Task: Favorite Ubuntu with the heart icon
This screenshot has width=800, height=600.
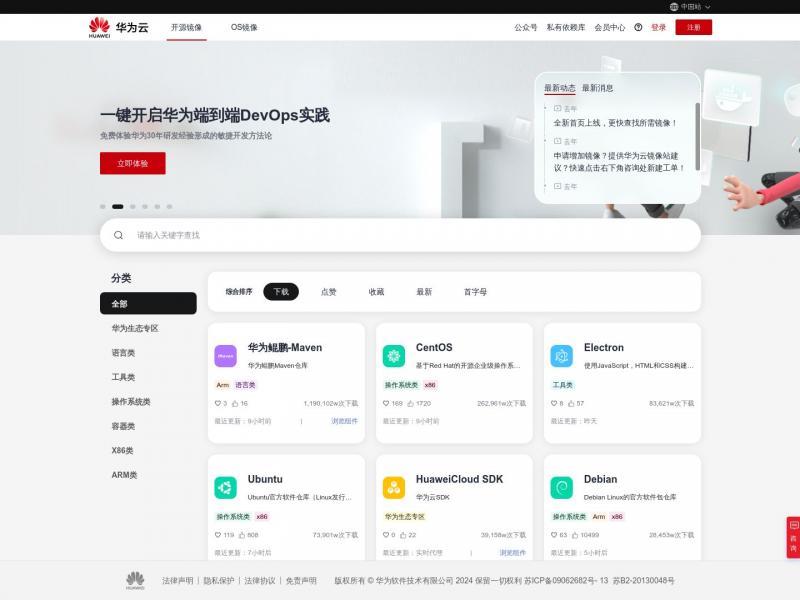Action: click(218, 535)
